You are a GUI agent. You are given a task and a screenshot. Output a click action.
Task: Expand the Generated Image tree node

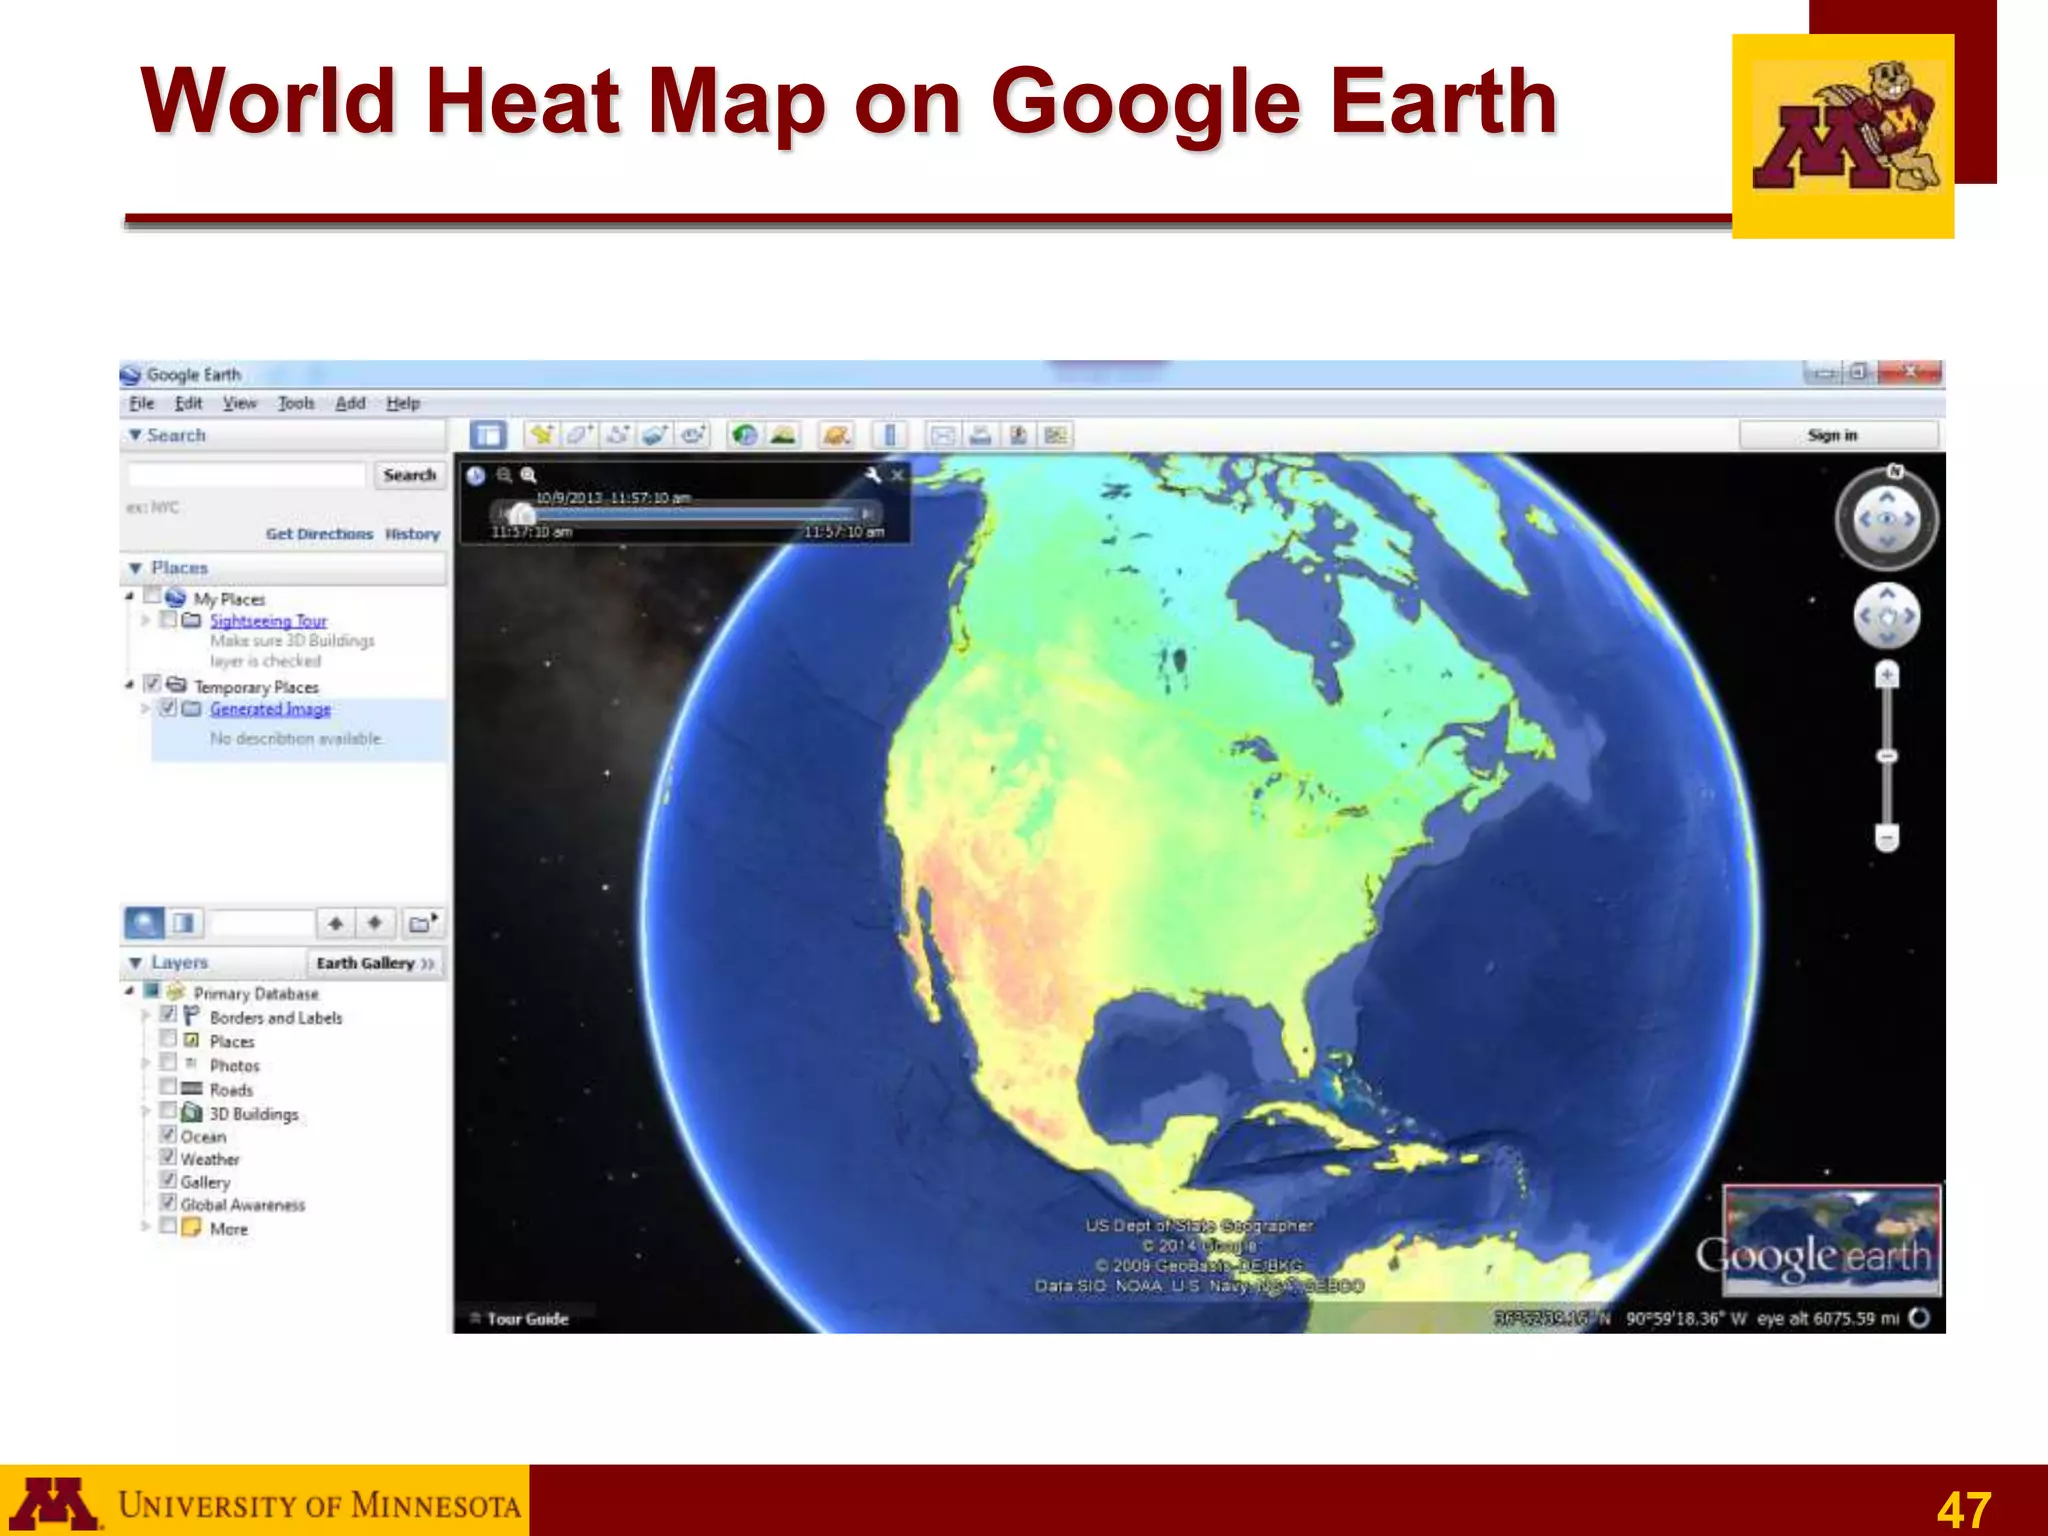click(145, 708)
